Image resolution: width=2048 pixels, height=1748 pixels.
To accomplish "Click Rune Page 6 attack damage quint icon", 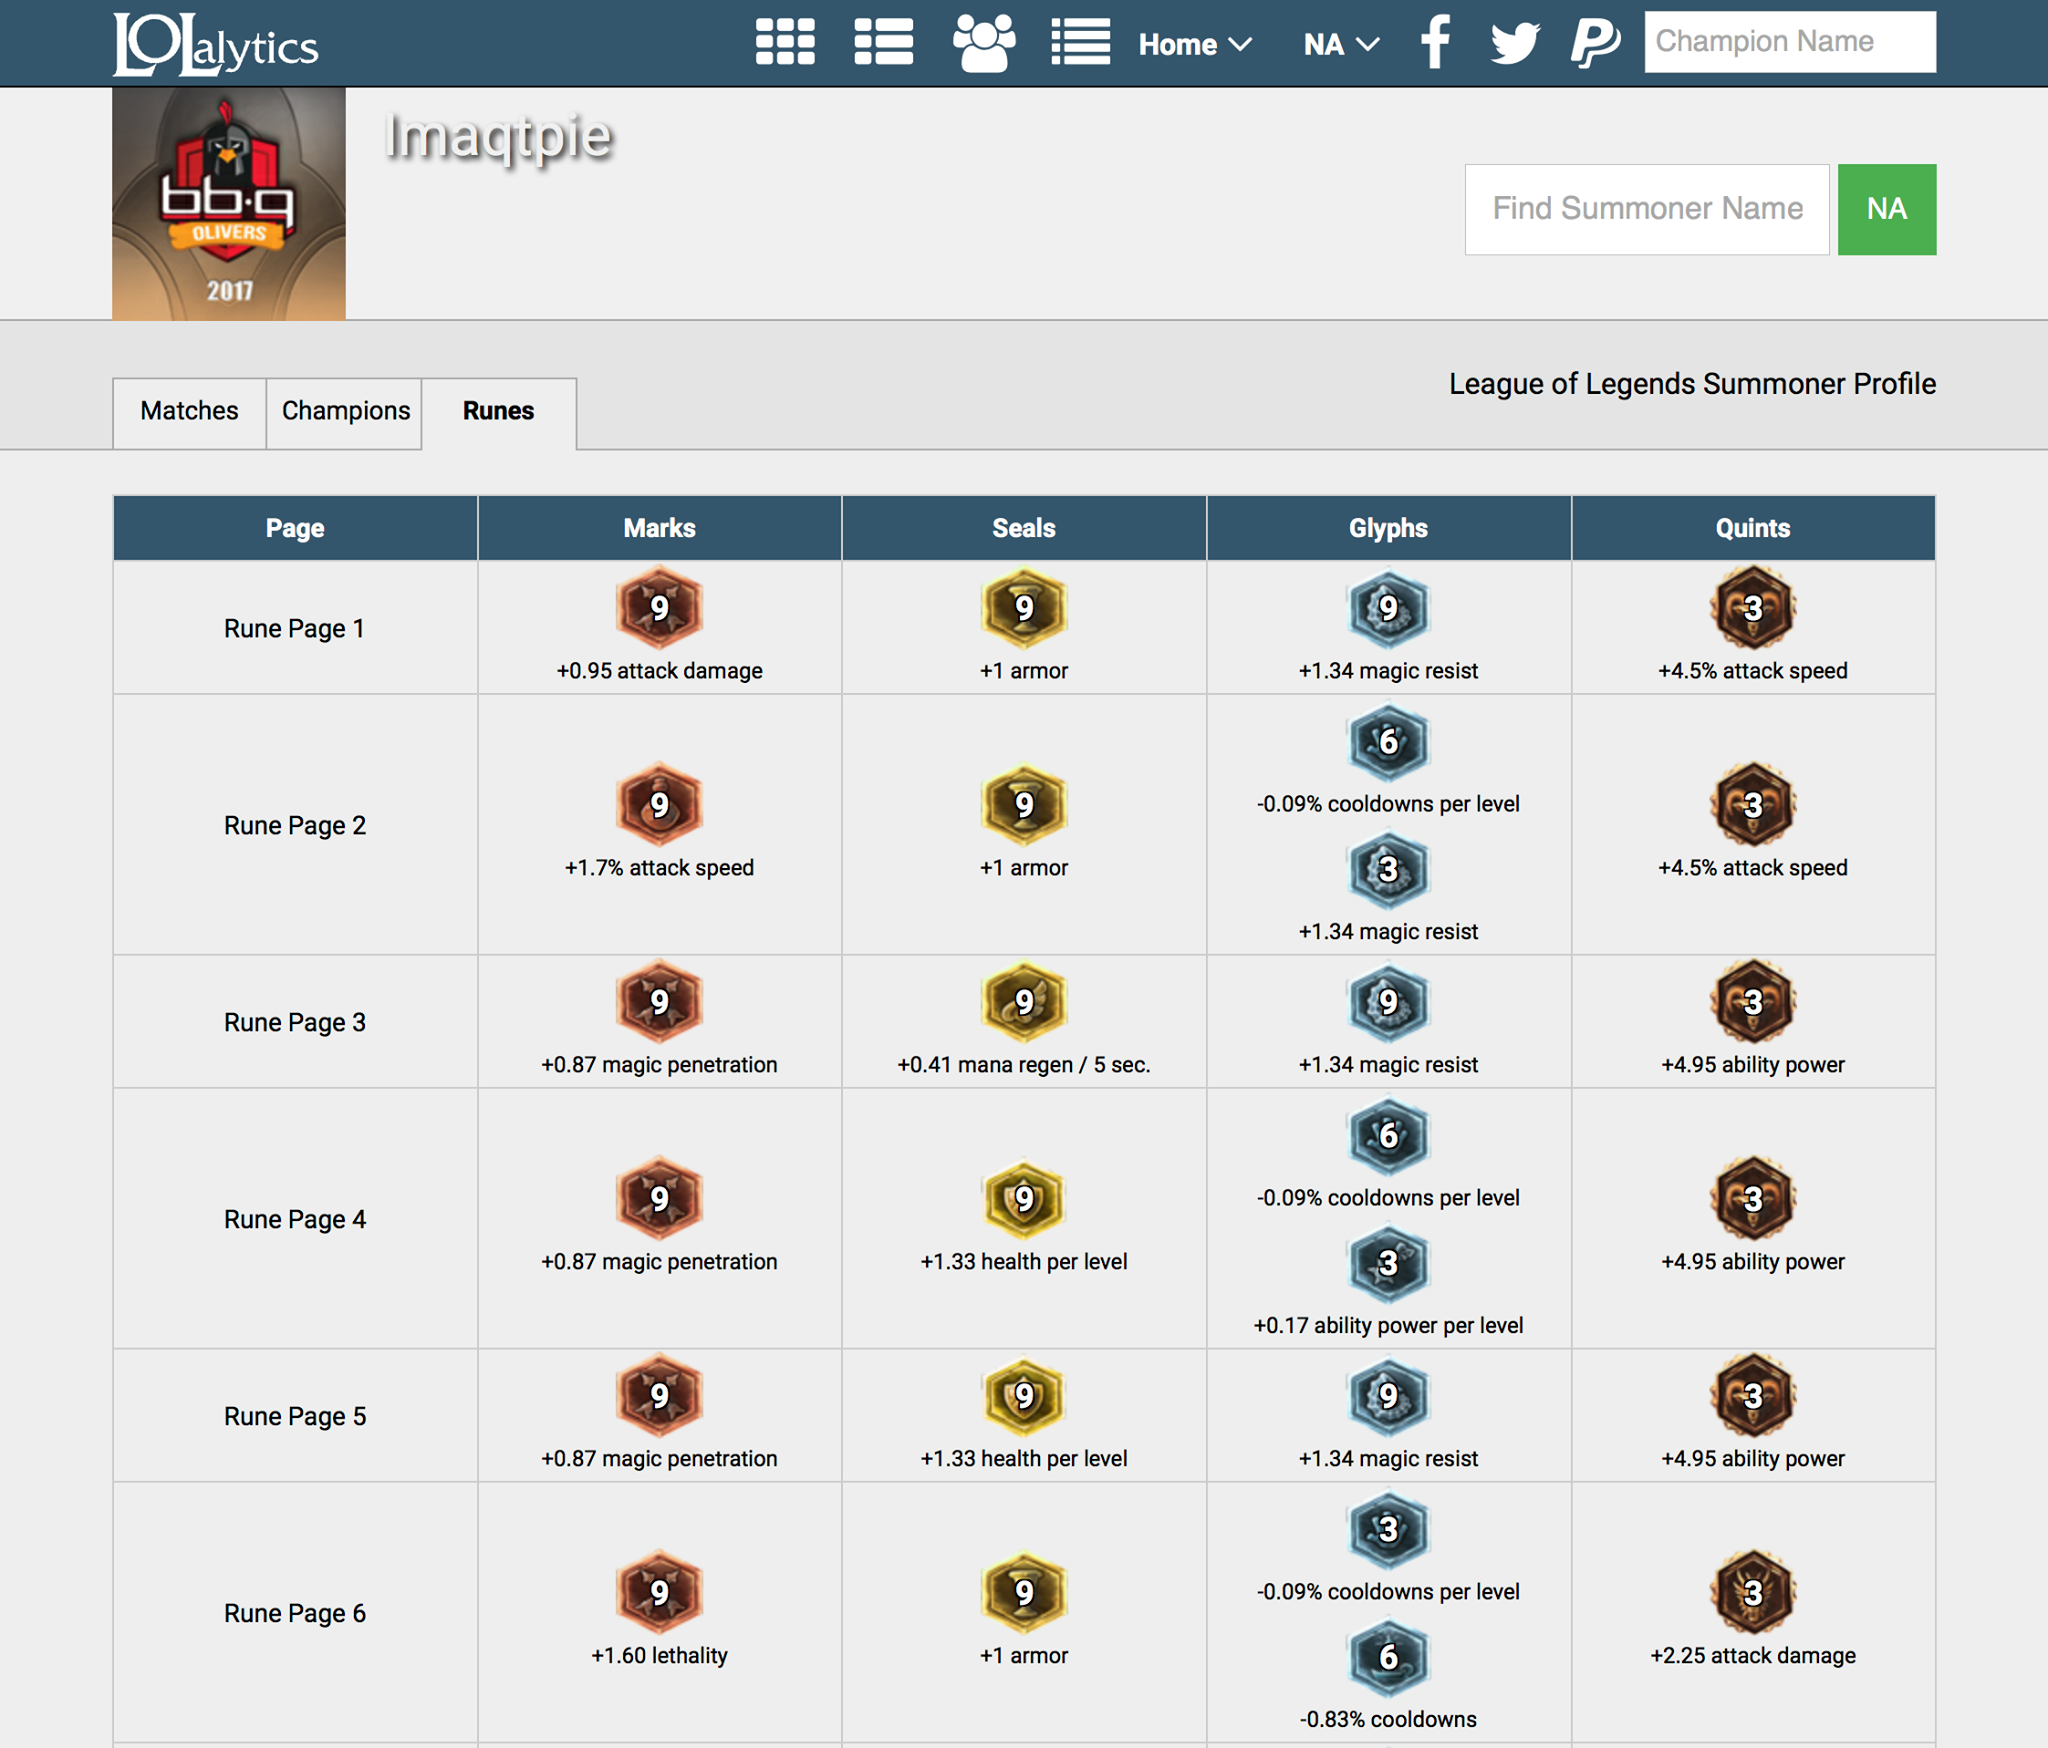I will (1753, 1592).
